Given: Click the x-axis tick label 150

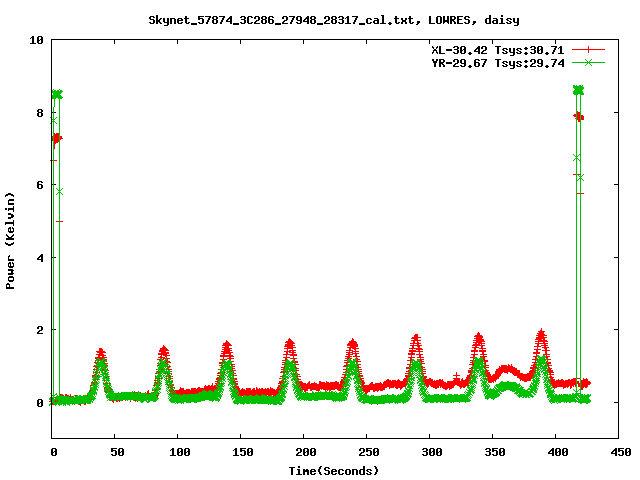Looking at the screenshot, I should pos(243,452).
